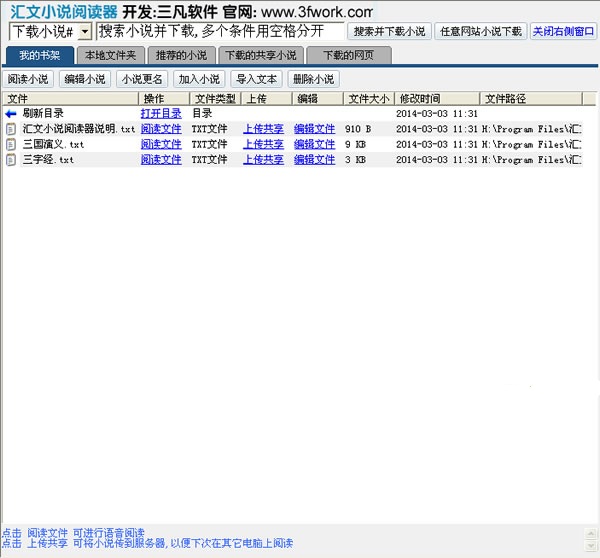Screen dimensions: 600x558
Task: Click 上传共享 for 三字经.txt
Action: tap(264, 160)
